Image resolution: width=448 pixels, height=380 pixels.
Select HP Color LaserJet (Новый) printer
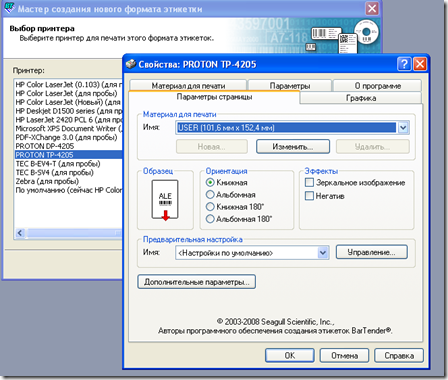tap(69, 102)
